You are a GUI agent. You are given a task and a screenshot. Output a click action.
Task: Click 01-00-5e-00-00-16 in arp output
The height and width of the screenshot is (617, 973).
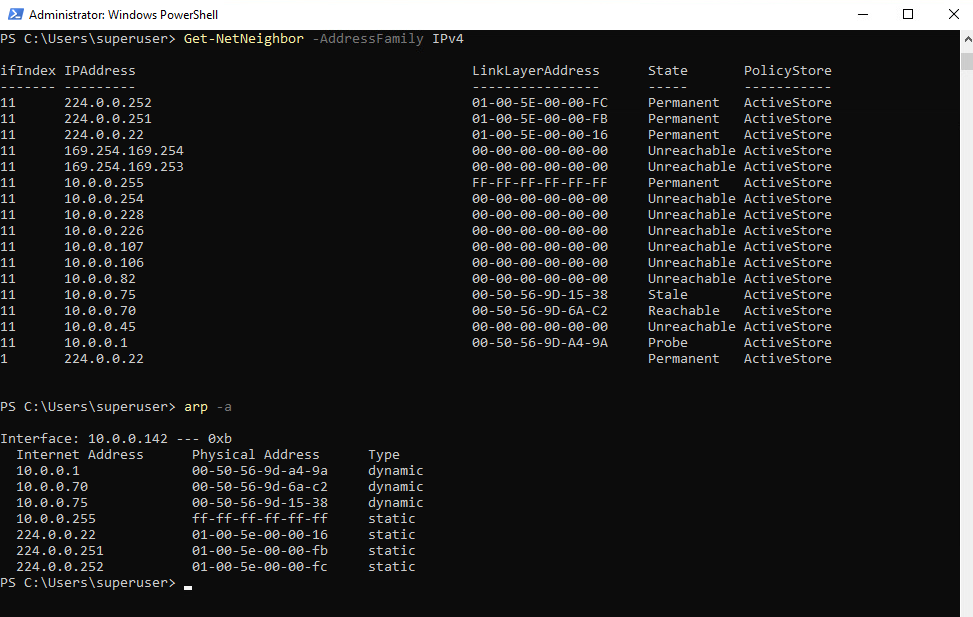[x=259, y=535]
